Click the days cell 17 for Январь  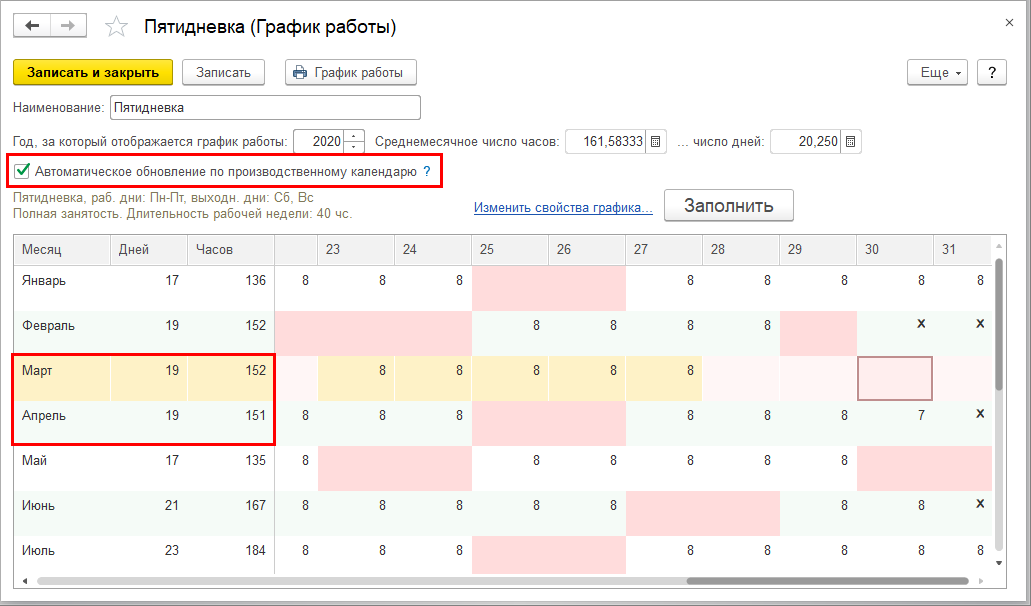tap(149, 288)
